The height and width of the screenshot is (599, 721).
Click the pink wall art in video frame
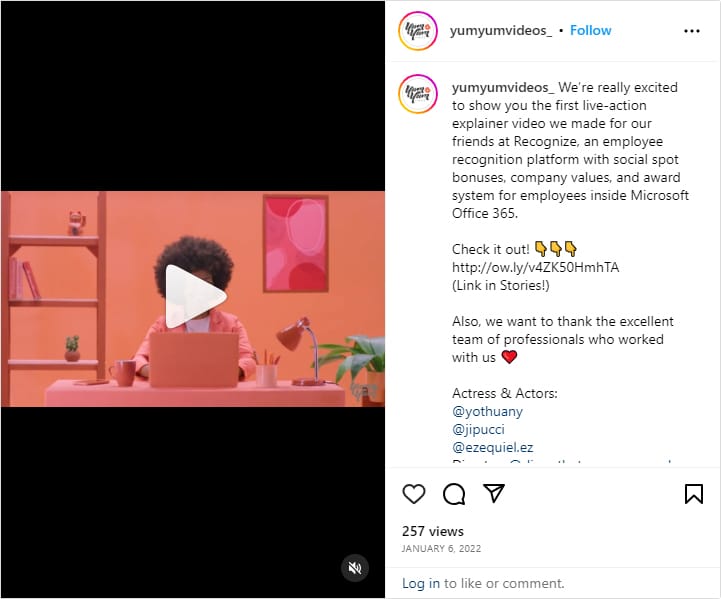(x=296, y=244)
